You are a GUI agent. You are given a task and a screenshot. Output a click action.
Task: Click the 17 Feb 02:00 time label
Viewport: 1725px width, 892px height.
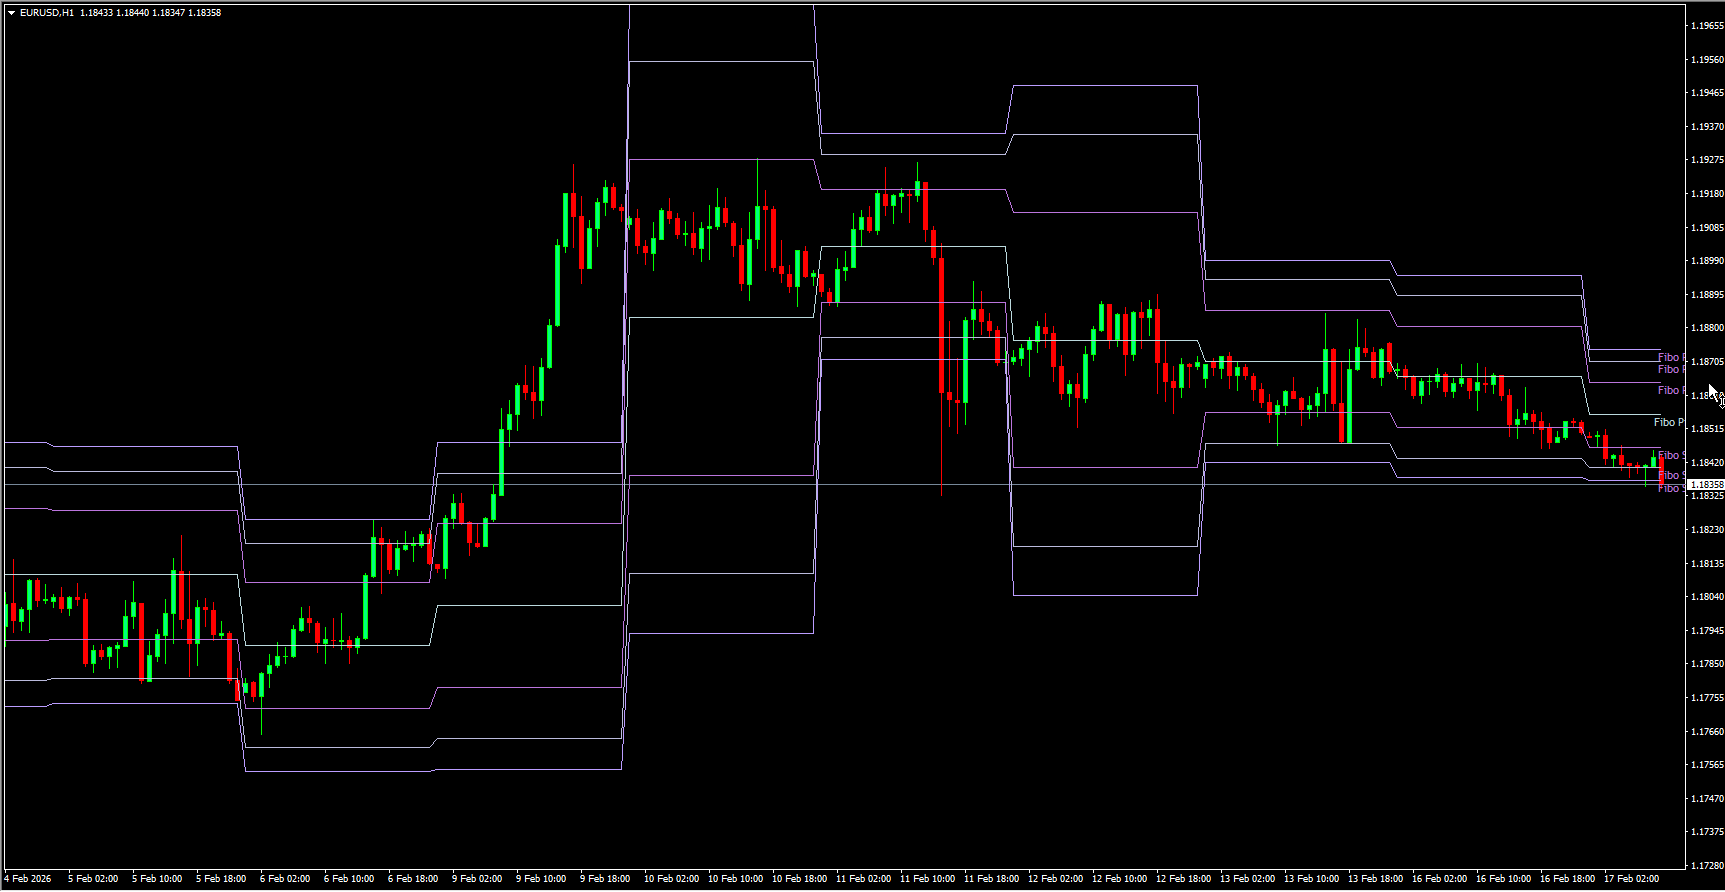tap(1631, 879)
